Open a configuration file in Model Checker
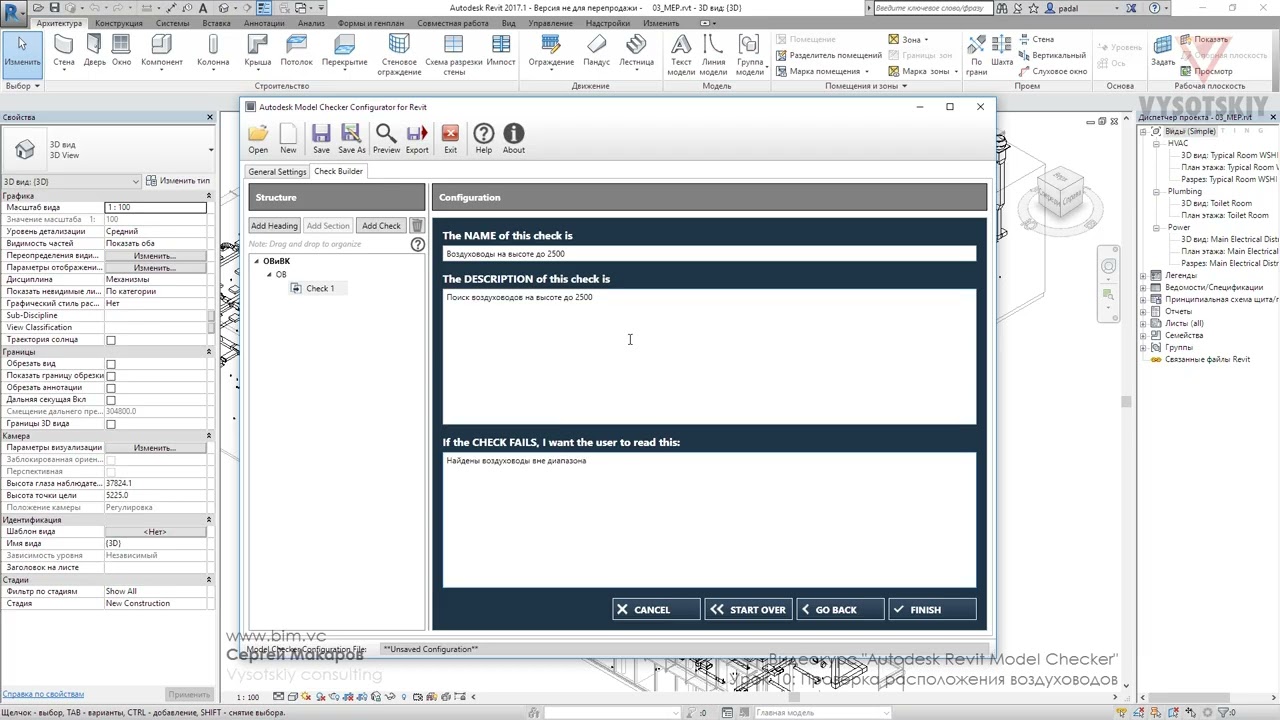 point(258,138)
